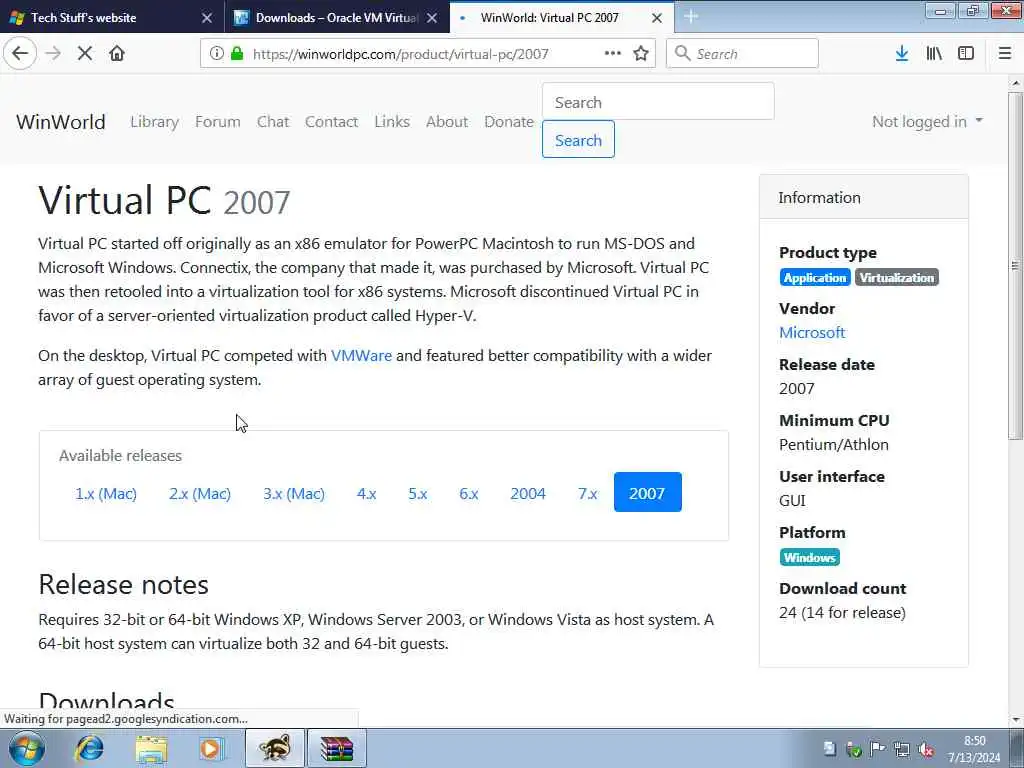Submit the WinWorld Search button
Image resolution: width=1024 pixels, height=768 pixels.
[578, 139]
